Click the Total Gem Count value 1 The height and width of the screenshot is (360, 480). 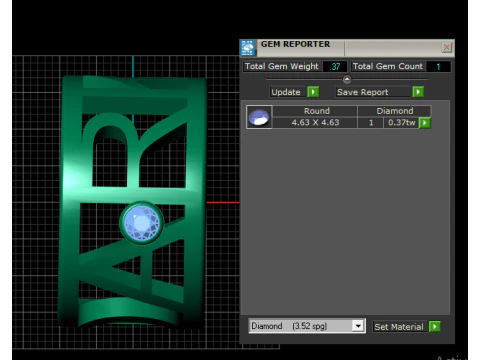tap(438, 67)
